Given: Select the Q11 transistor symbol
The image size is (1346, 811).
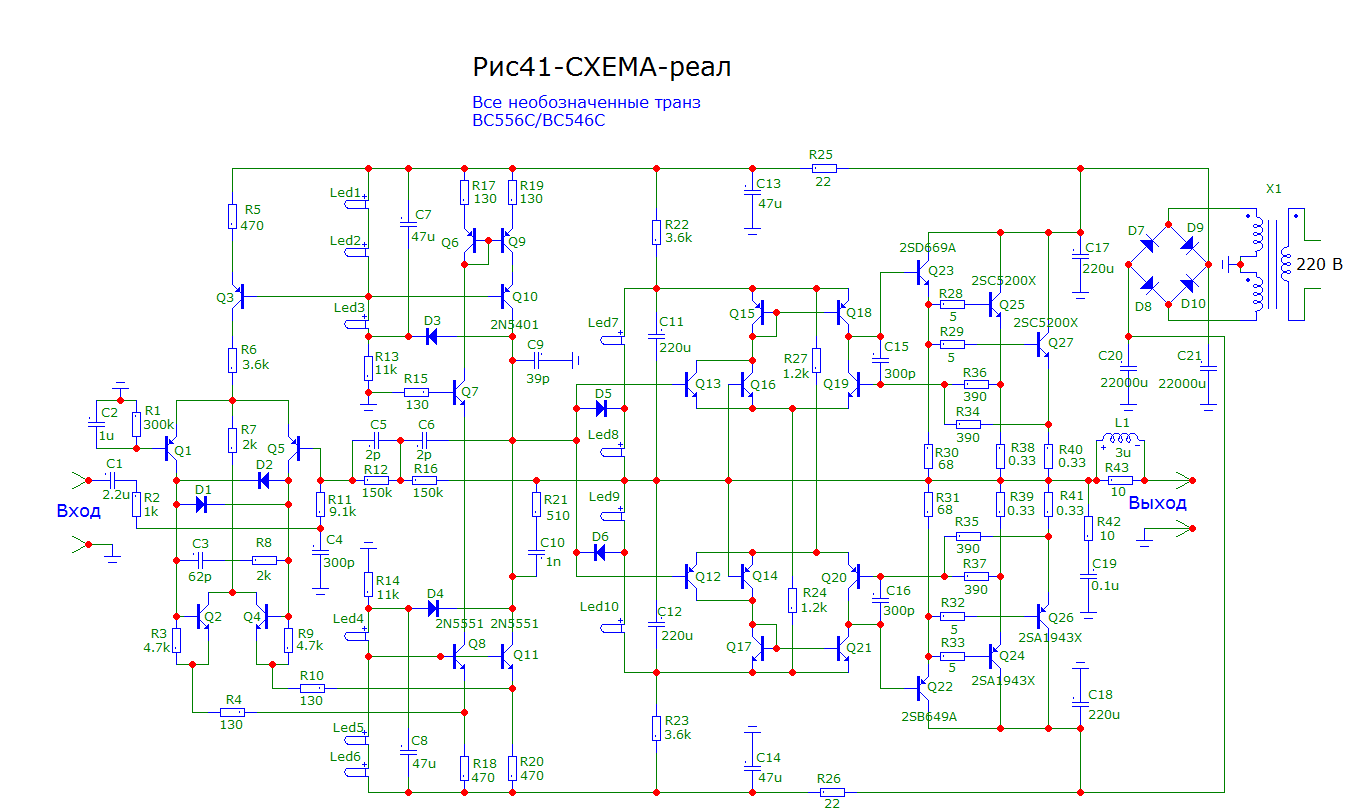Looking at the screenshot, I should click(505, 656).
